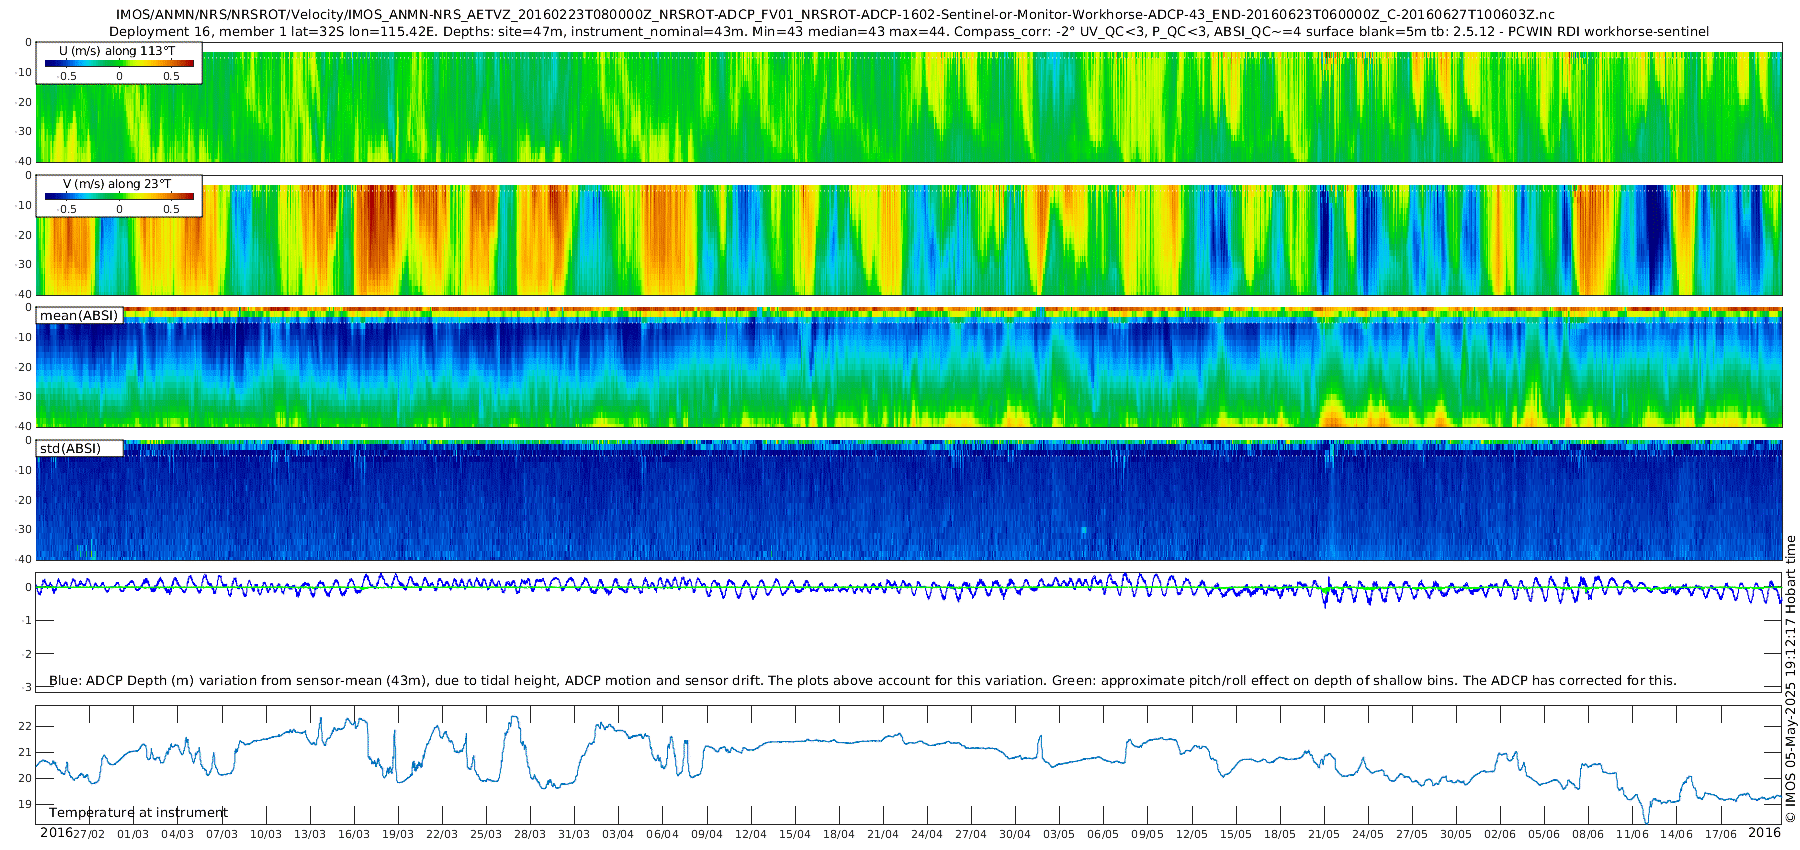Image resolution: width=1800 pixels, height=850 pixels.
Task: Select the mean(ABSI) panel label
Action: (79, 315)
